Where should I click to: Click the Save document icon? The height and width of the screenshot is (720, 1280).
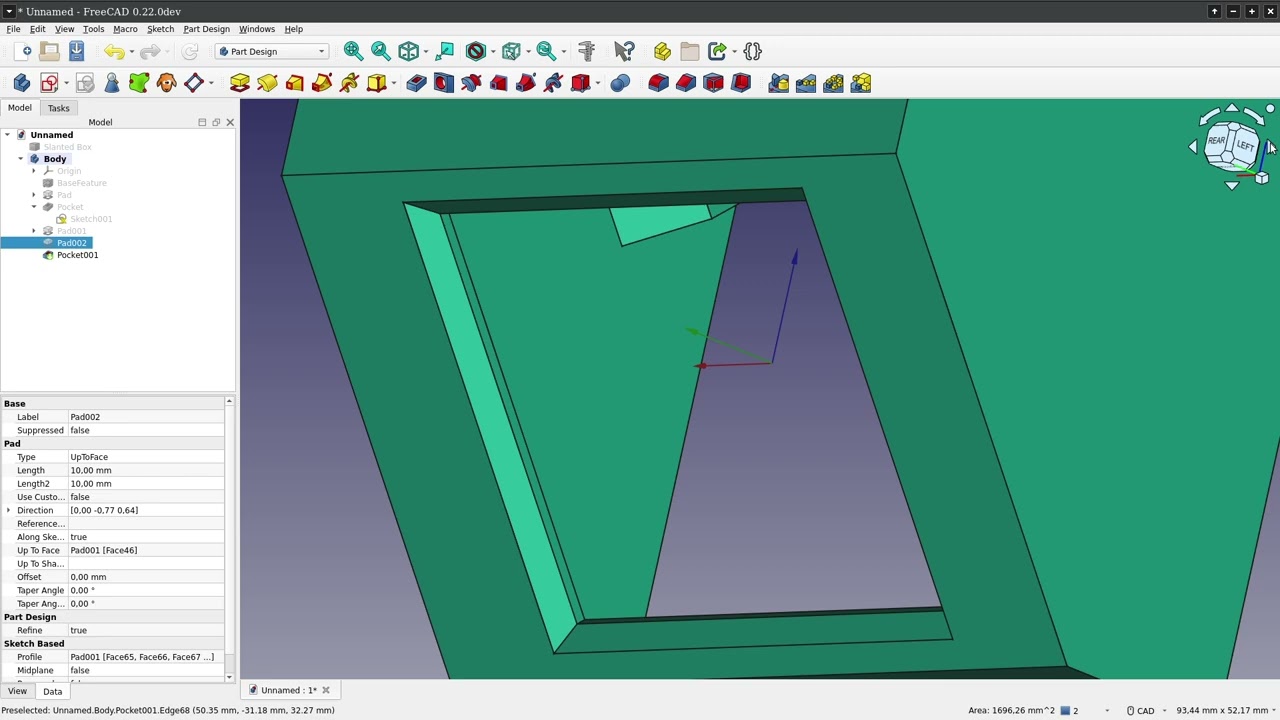76,51
